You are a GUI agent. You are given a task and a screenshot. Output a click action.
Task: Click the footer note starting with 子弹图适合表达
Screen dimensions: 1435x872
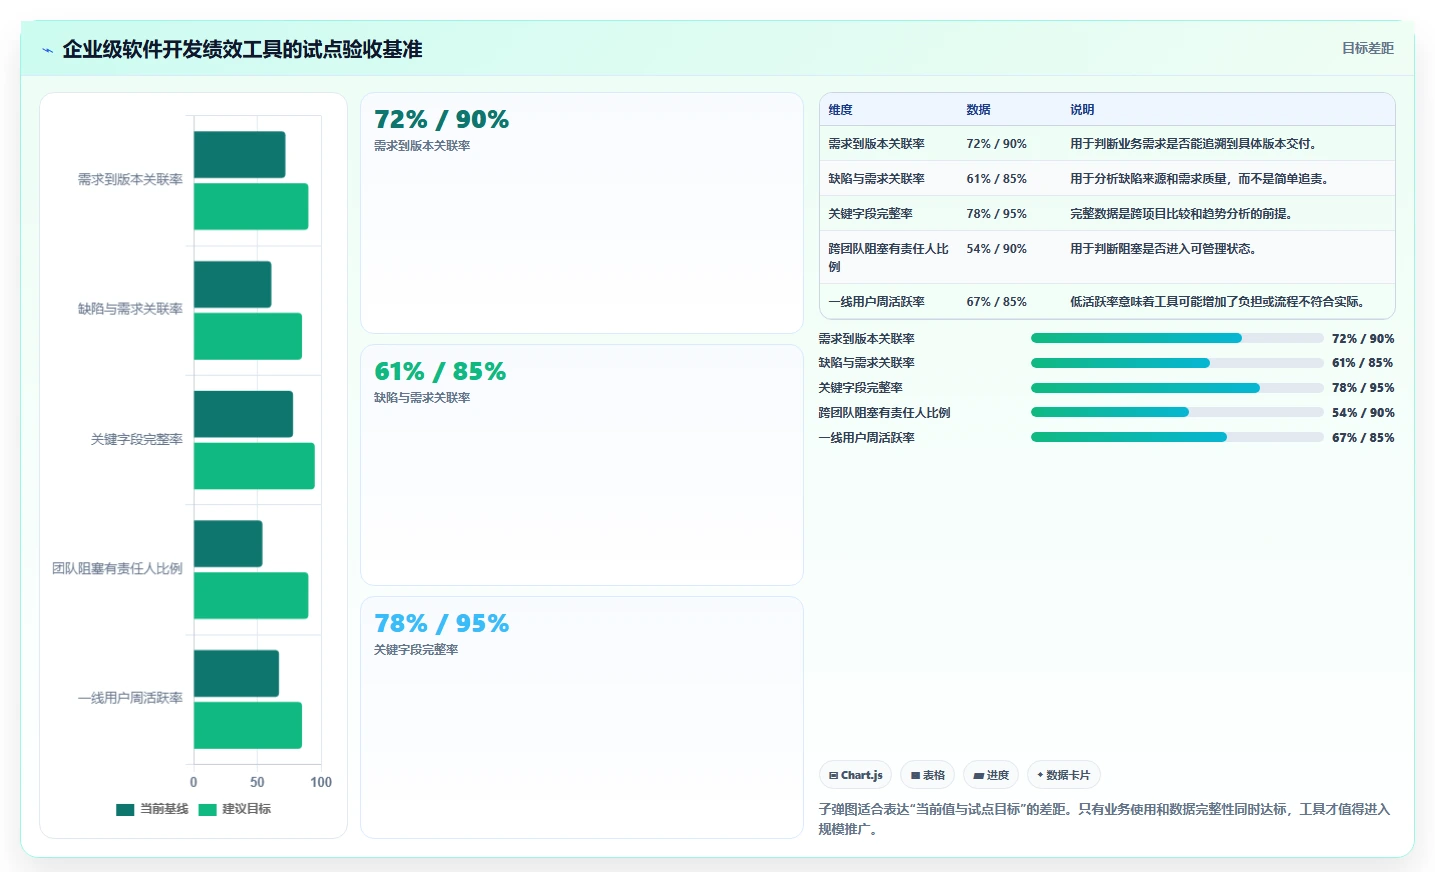click(x=1104, y=819)
